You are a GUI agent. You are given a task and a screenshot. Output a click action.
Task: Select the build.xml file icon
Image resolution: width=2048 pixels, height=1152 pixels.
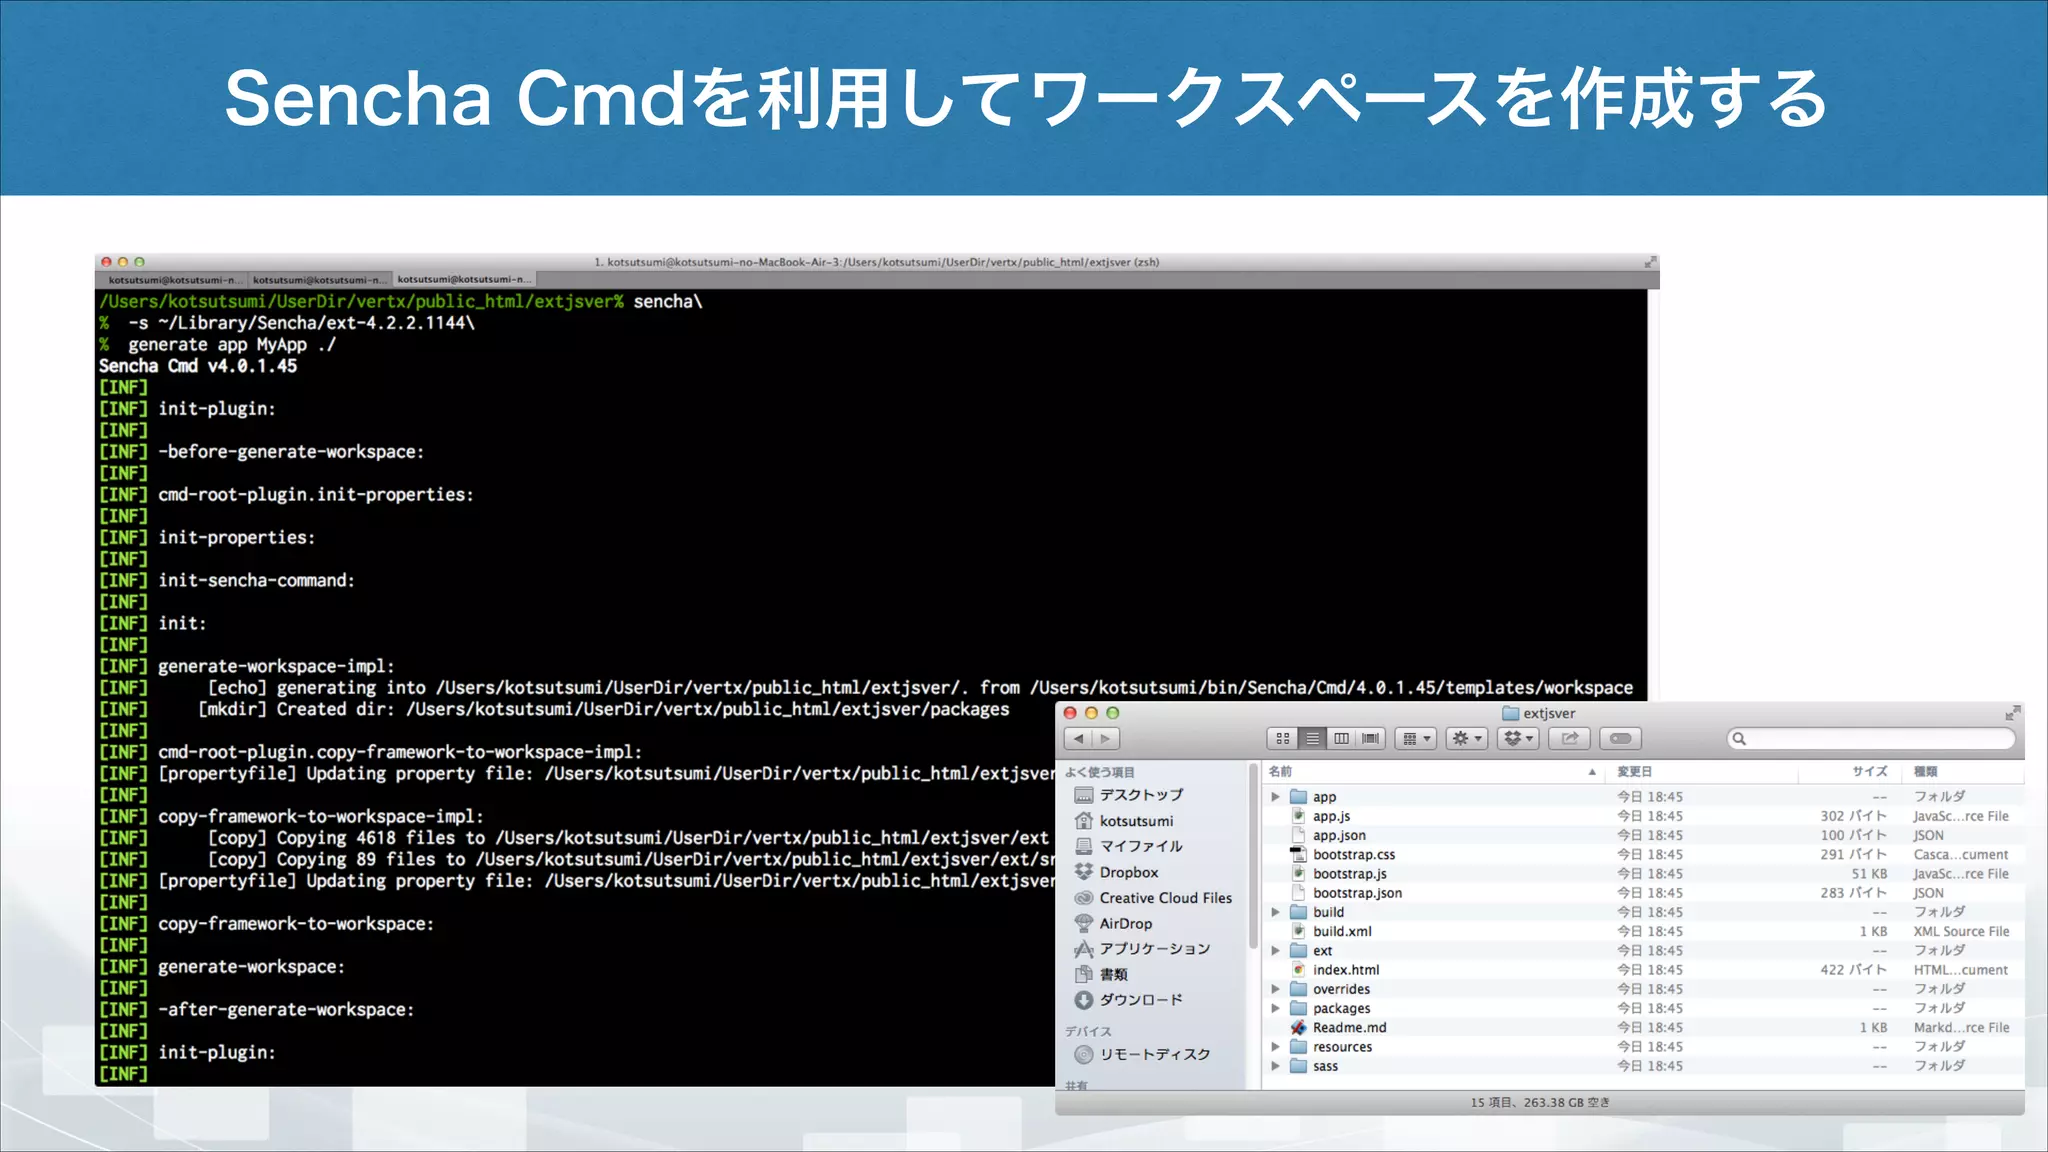click(1298, 931)
